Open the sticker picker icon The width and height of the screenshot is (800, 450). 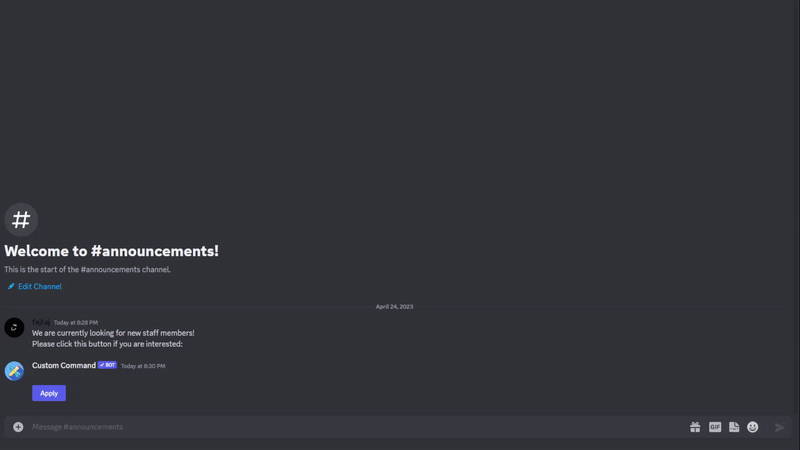(x=734, y=427)
